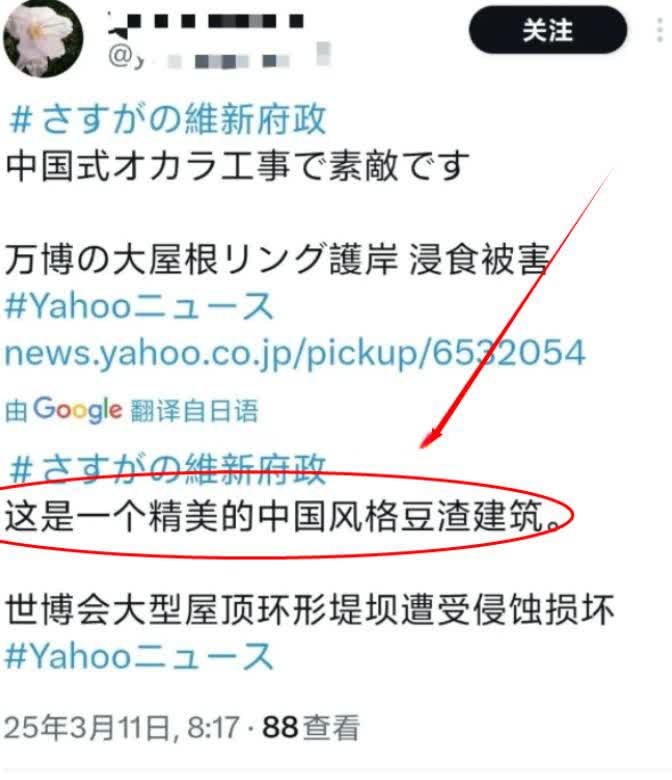This screenshot has height=780, width=672.
Task: Open top hashtag #さすがの維新府政
Action: (168, 119)
